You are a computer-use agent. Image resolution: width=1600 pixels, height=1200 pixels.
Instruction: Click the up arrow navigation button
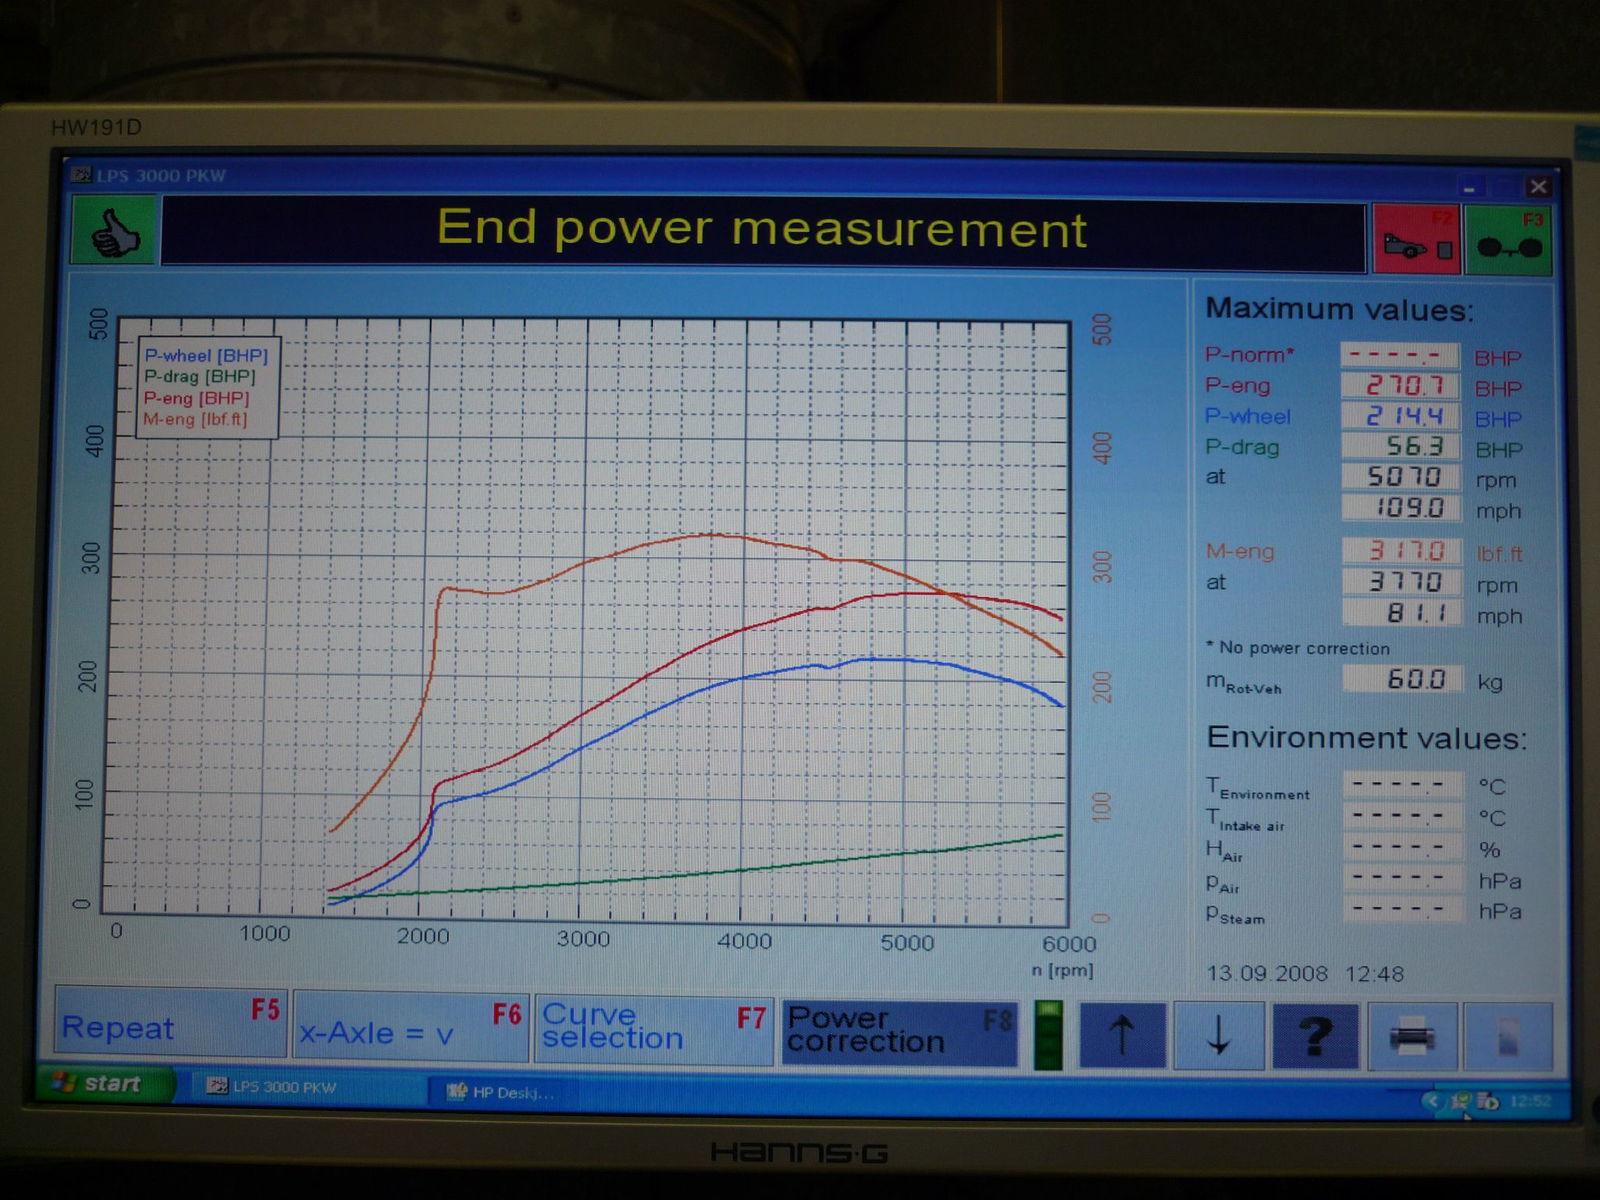(1122, 1036)
